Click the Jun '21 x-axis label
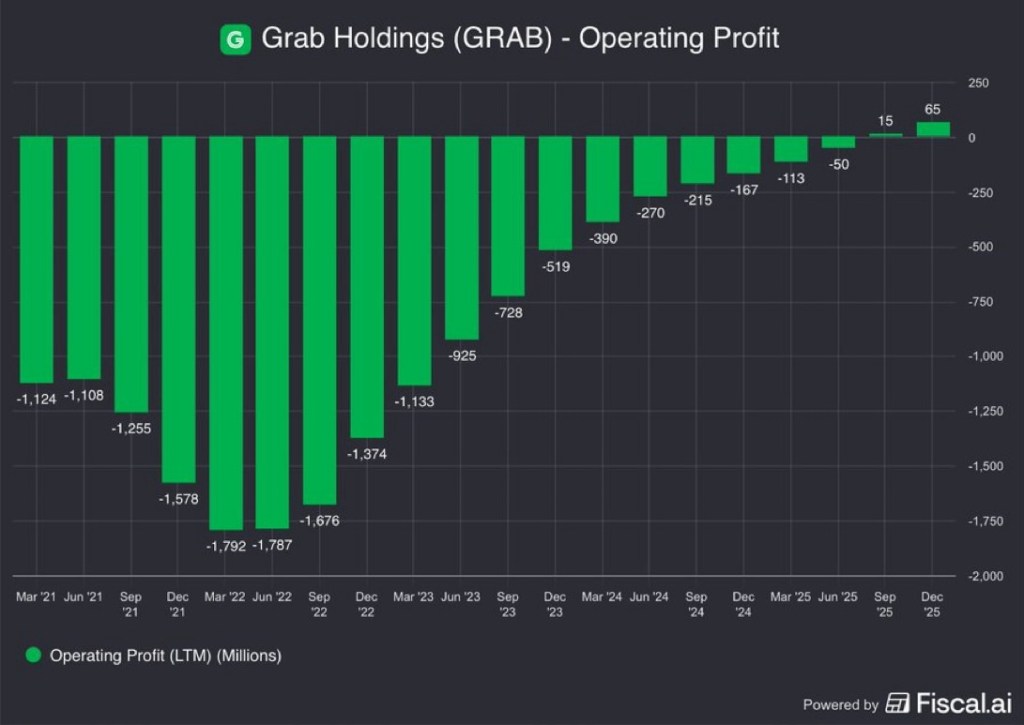1024x725 pixels. 83,597
